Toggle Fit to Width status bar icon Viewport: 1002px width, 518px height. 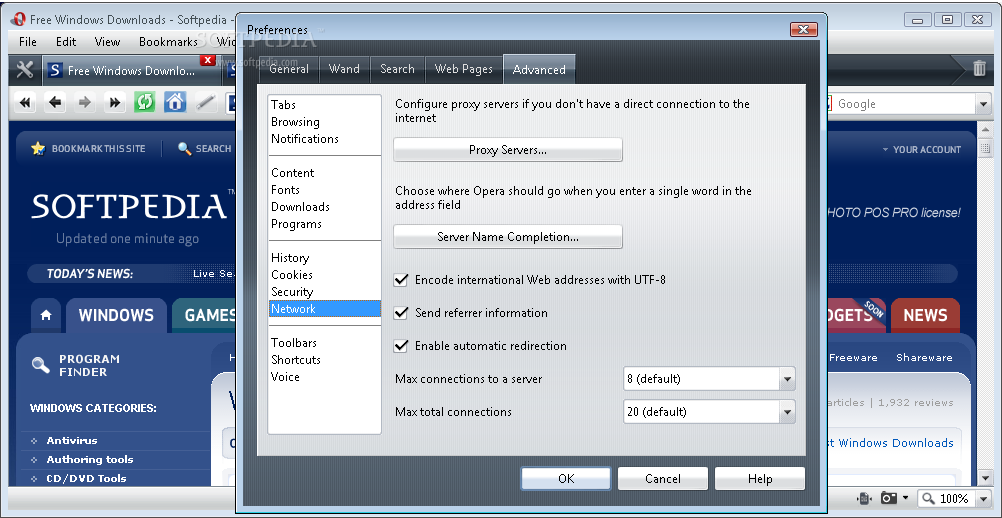[863, 498]
